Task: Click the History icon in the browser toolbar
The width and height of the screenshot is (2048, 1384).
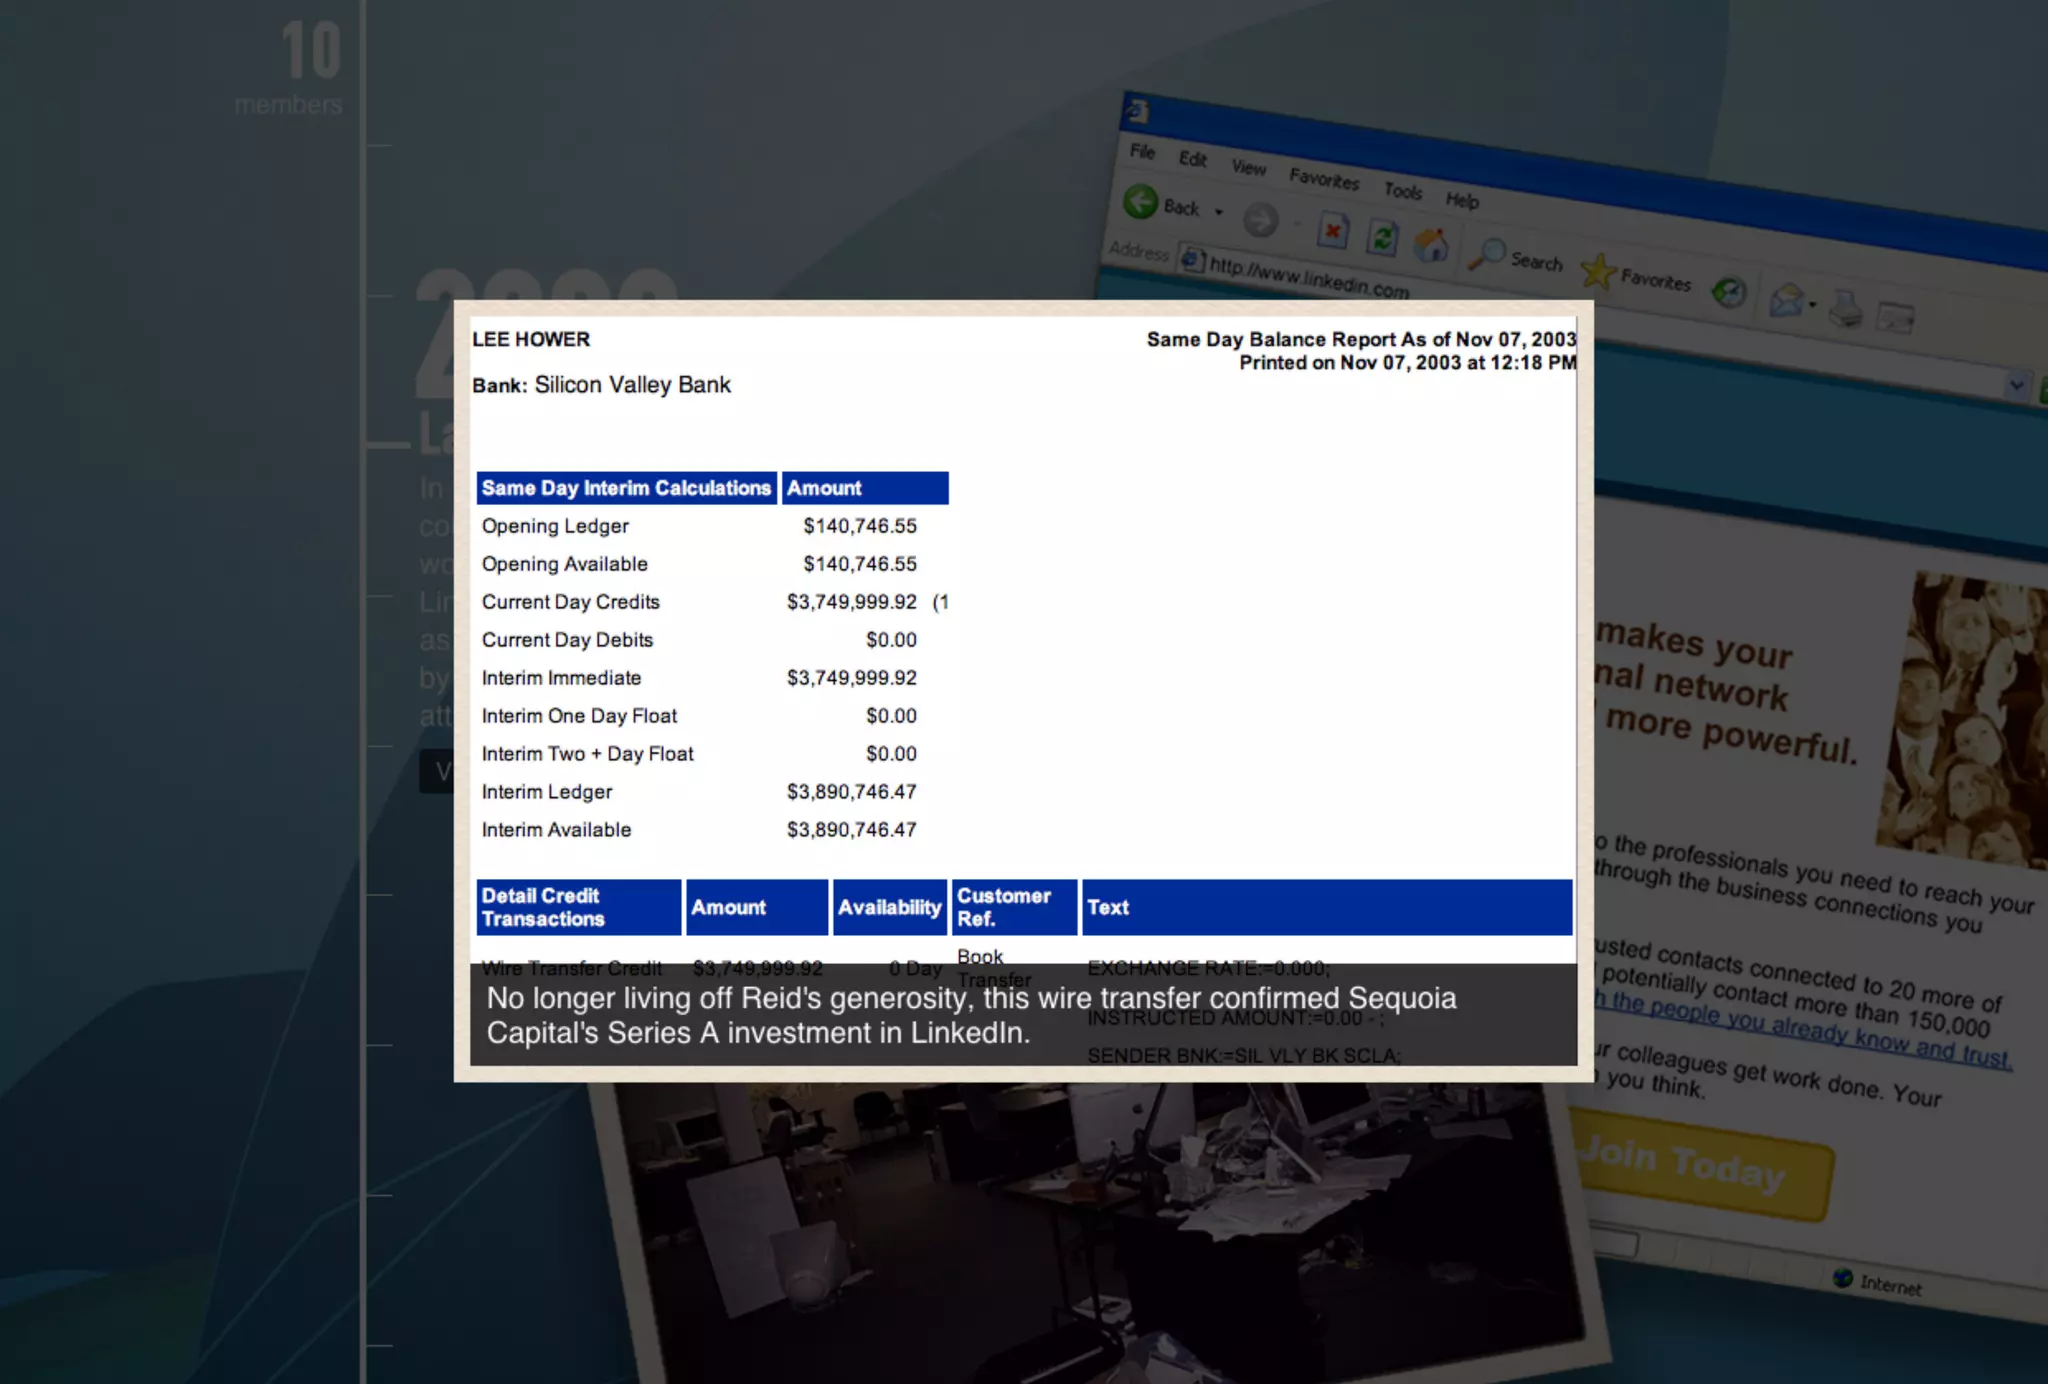Action: [1729, 292]
